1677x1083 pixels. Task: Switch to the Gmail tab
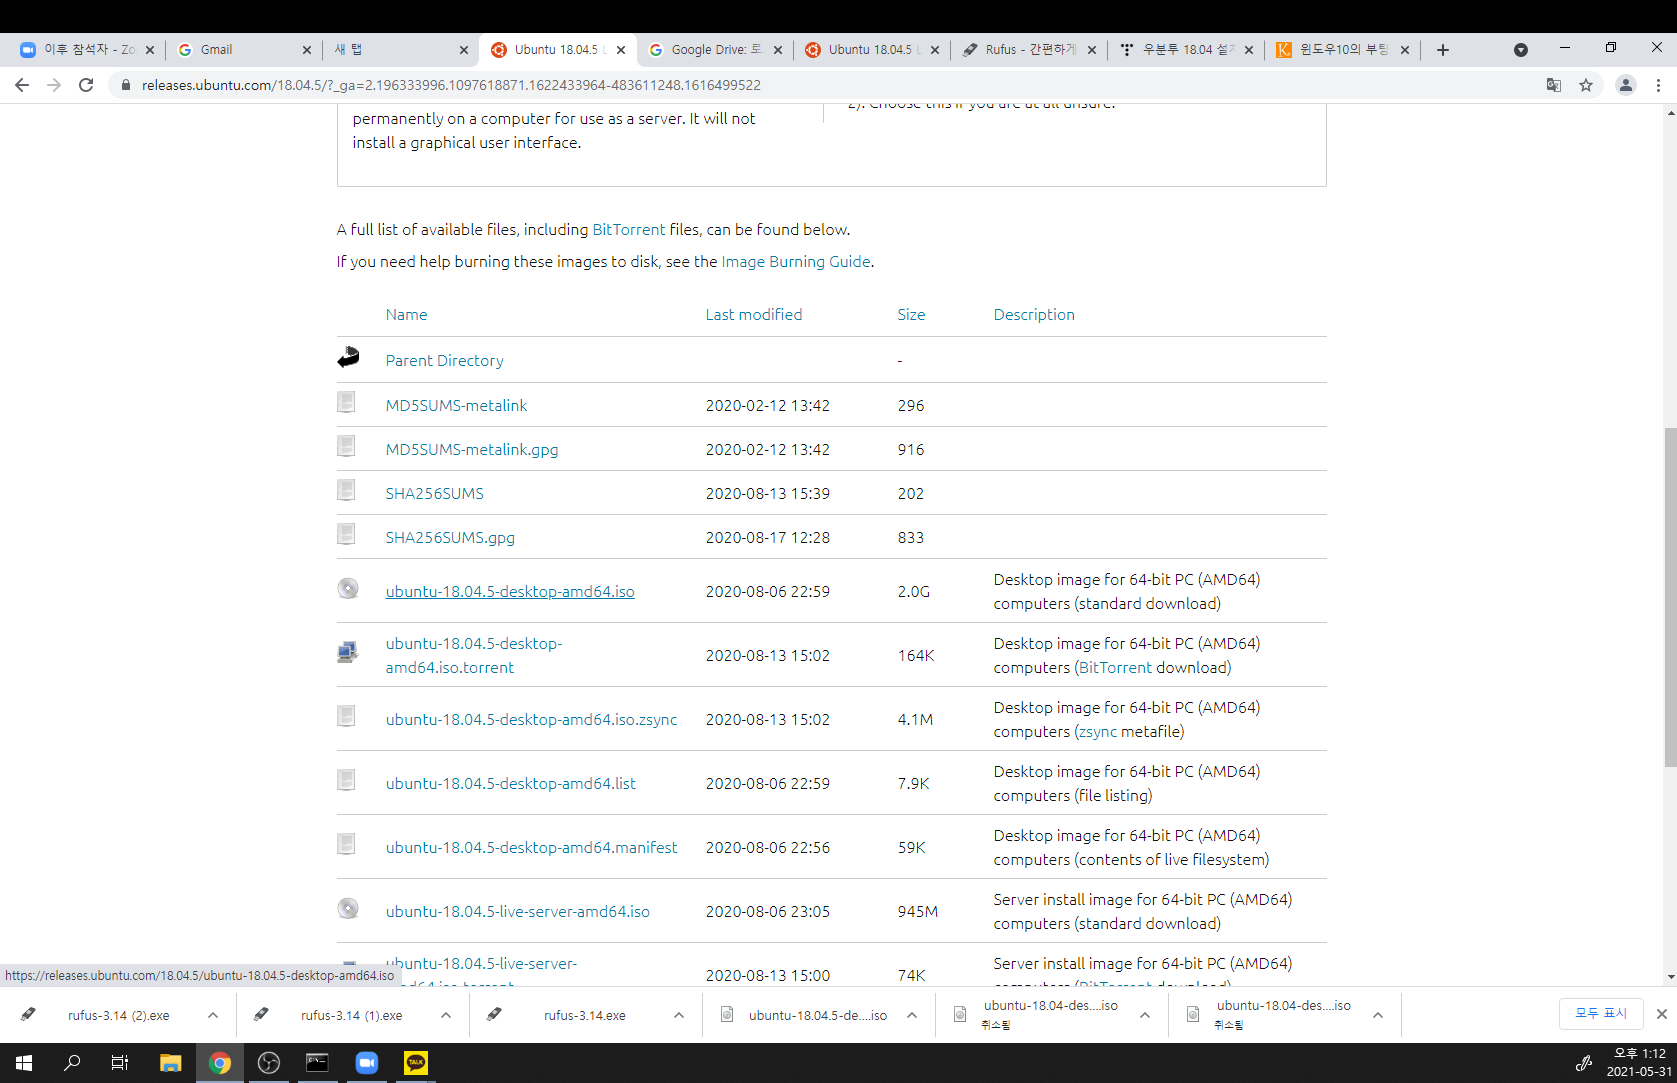[243, 50]
